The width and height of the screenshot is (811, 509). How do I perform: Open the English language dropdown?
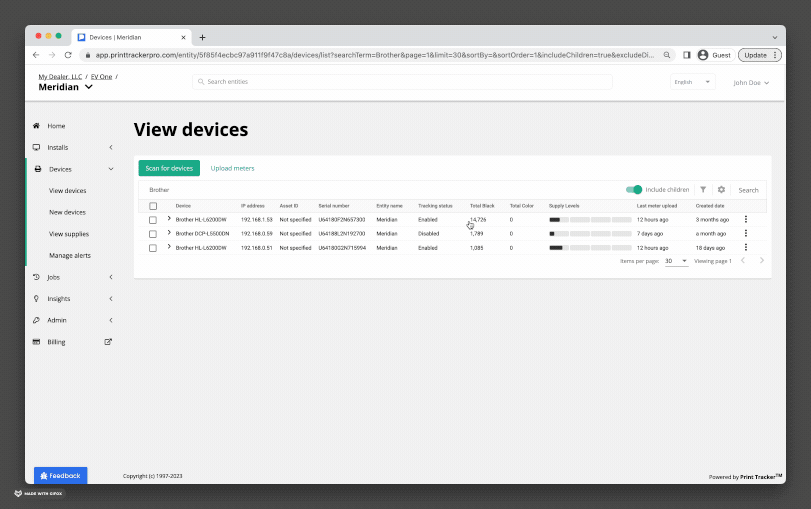pyautogui.click(x=692, y=82)
